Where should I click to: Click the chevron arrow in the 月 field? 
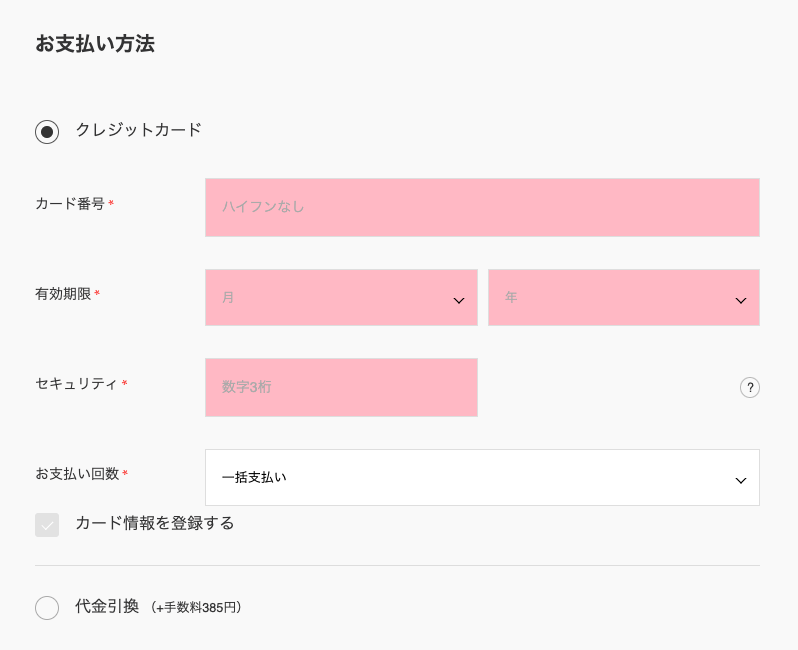459,300
